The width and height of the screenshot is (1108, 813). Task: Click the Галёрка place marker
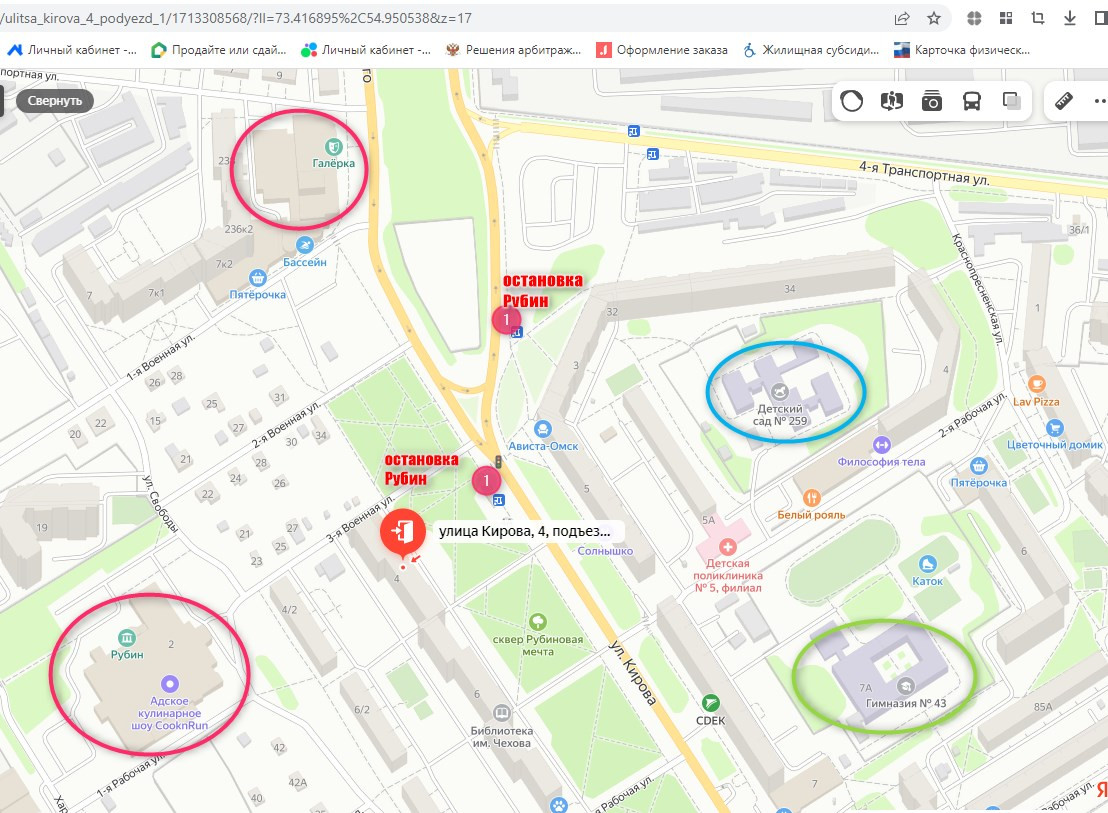click(x=334, y=153)
